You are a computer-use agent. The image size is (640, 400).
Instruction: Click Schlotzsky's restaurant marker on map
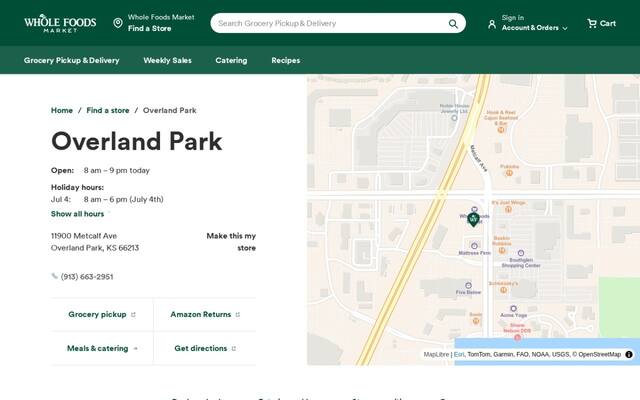tap(503, 290)
